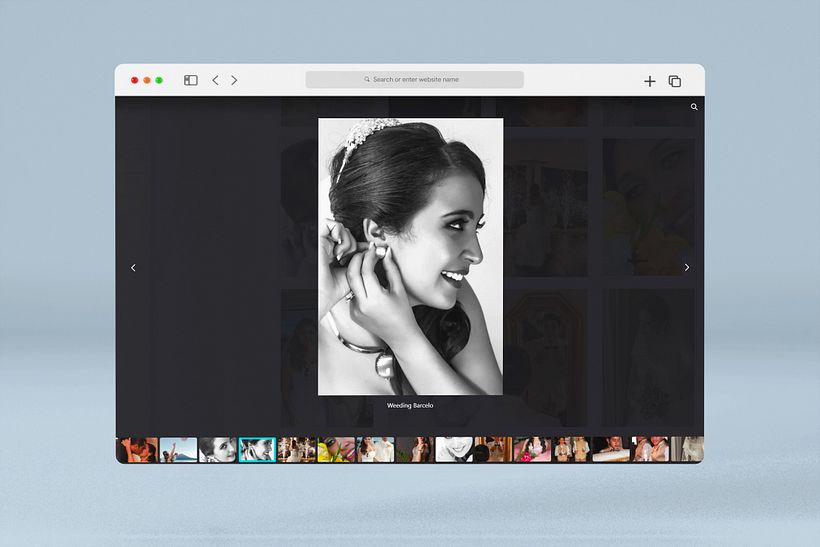Image resolution: width=820 pixels, height=547 pixels.
Task: Show the tab overview icon
Action: [675, 81]
